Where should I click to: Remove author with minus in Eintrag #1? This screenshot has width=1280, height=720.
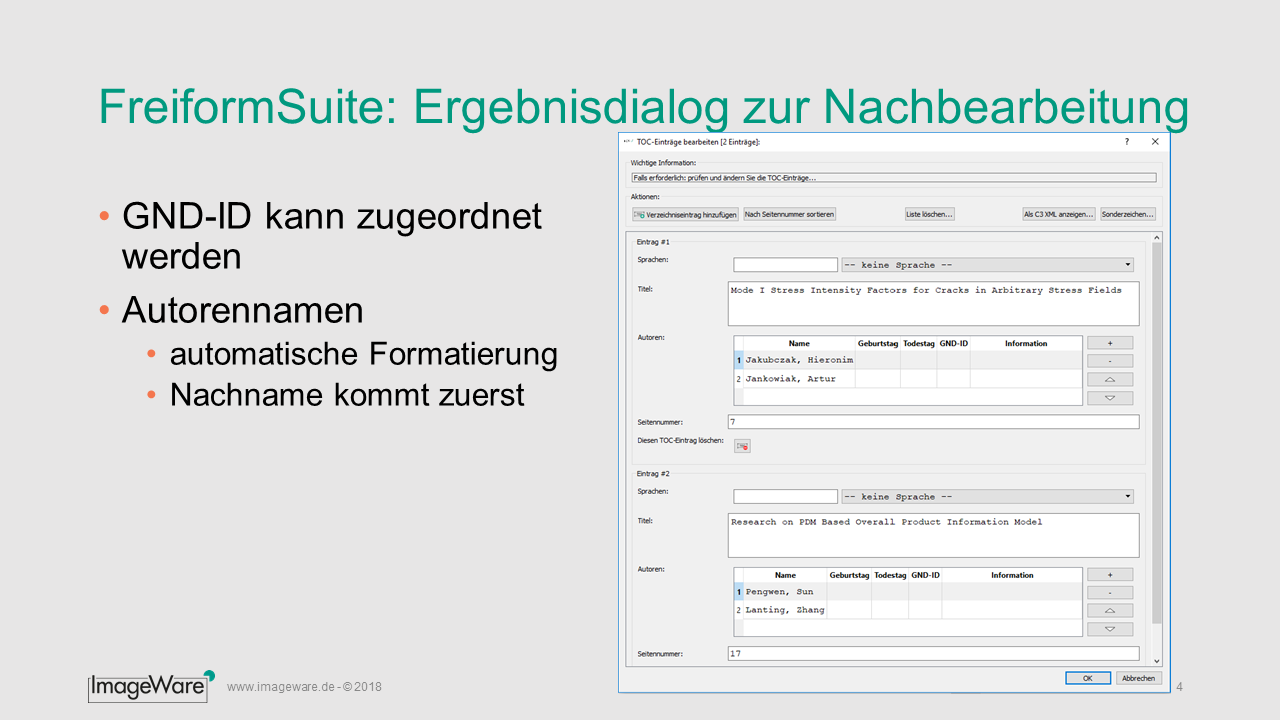click(x=1110, y=361)
